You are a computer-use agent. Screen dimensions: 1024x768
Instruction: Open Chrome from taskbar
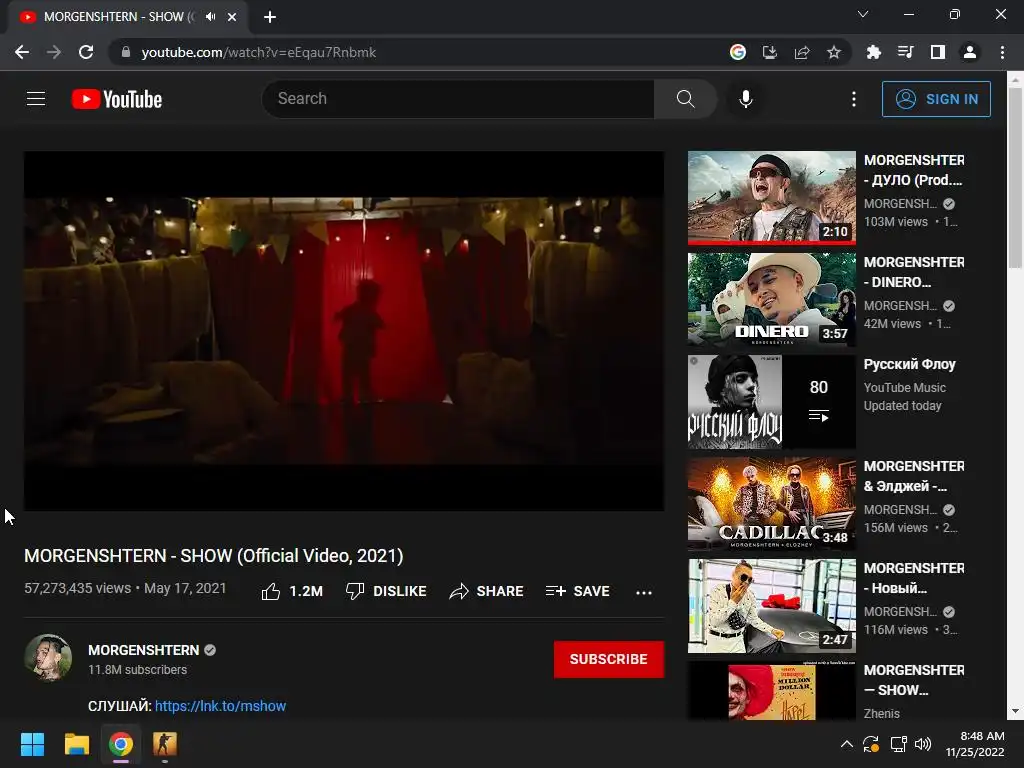point(121,744)
